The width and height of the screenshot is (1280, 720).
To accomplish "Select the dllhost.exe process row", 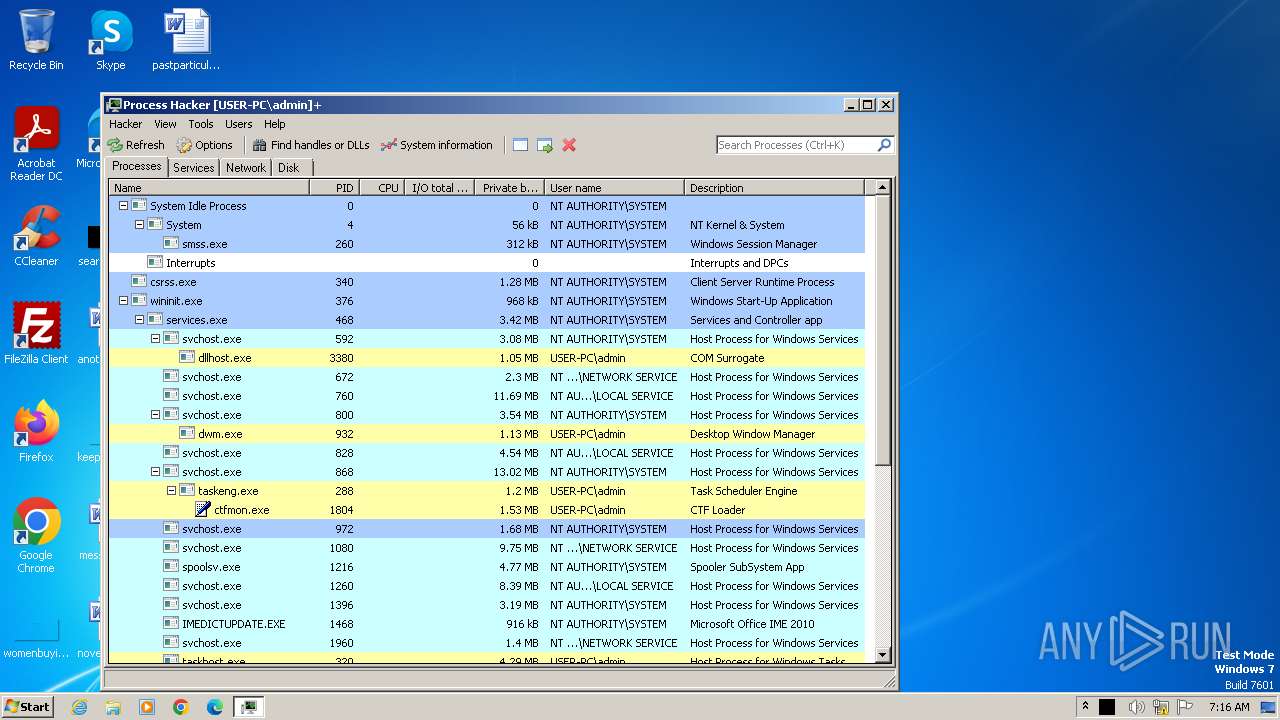I will tap(487, 358).
